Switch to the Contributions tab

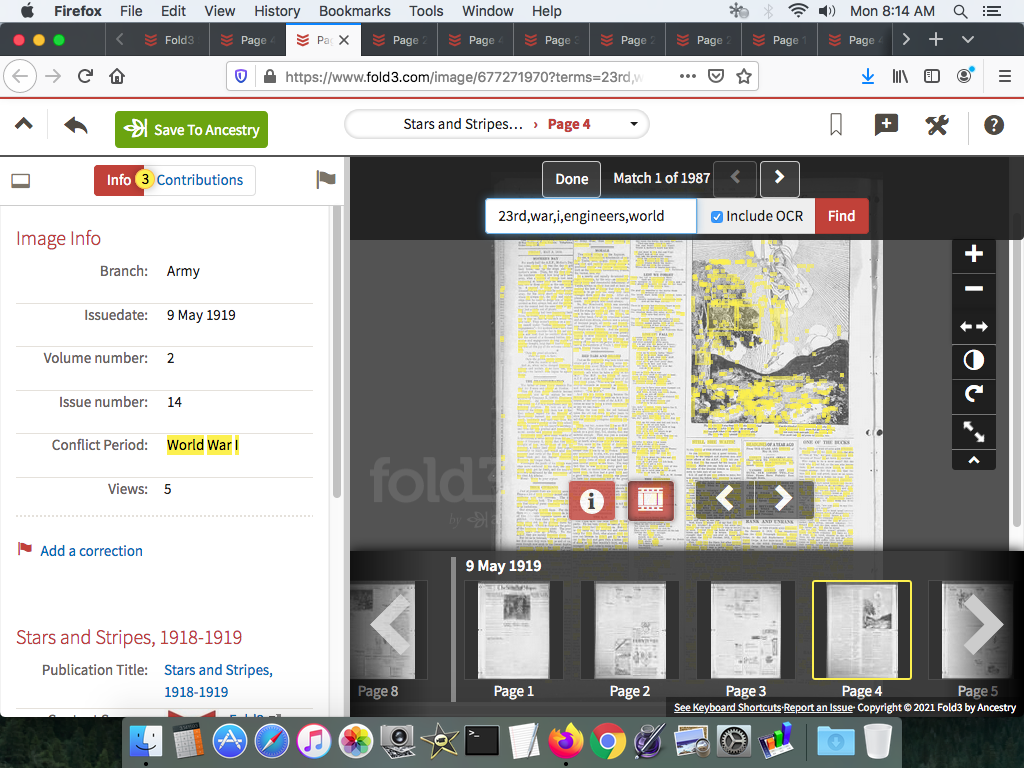(199, 180)
